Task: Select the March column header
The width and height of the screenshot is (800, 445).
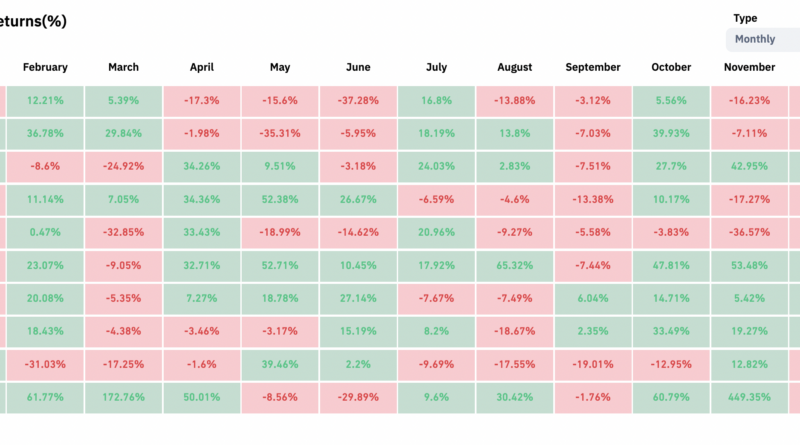Action: point(123,68)
